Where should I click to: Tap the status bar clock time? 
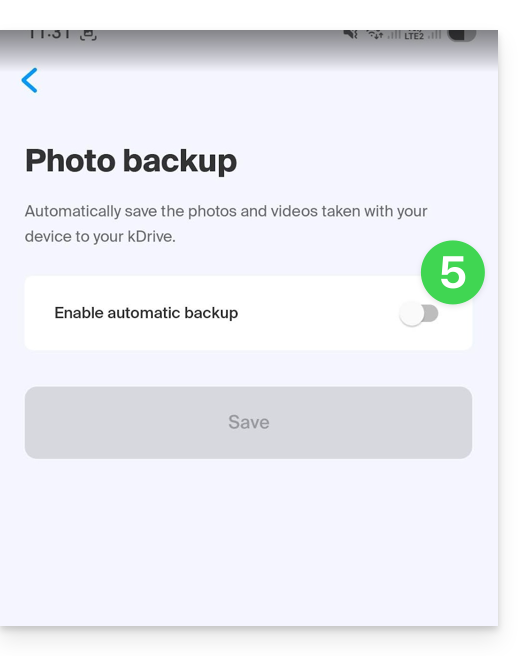pos(49,34)
